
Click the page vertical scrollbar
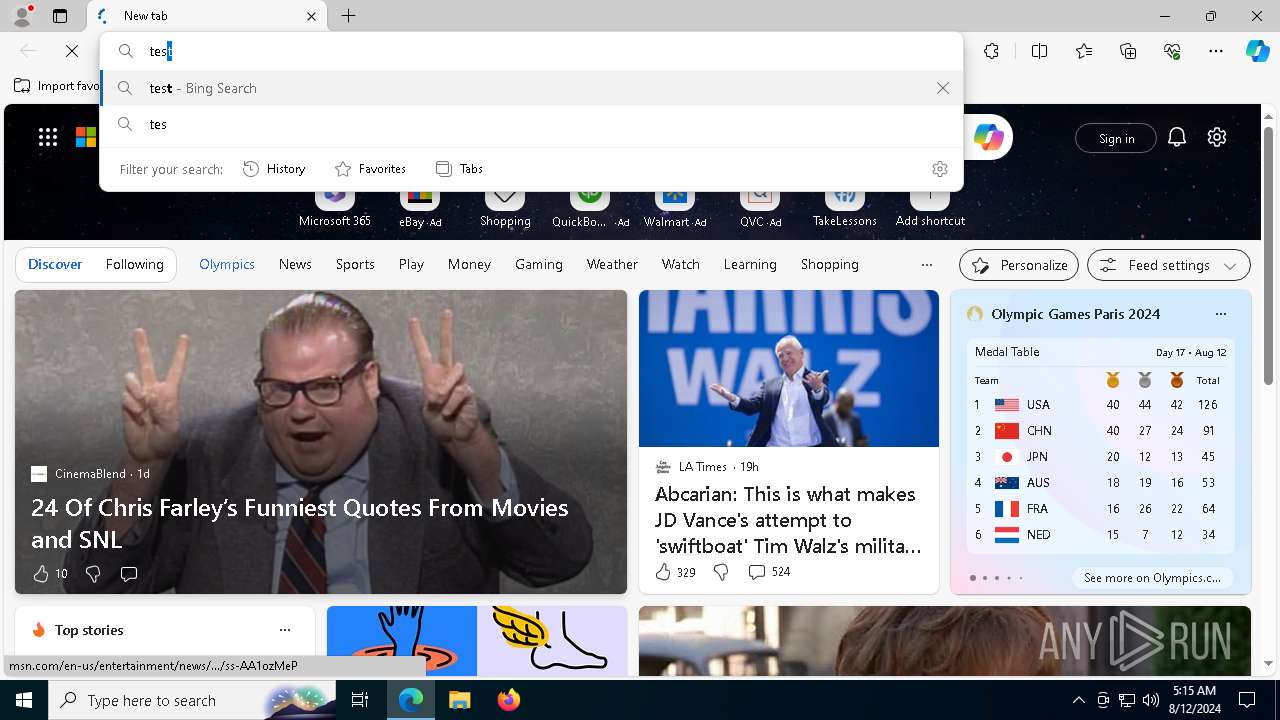pyautogui.click(x=1268, y=257)
